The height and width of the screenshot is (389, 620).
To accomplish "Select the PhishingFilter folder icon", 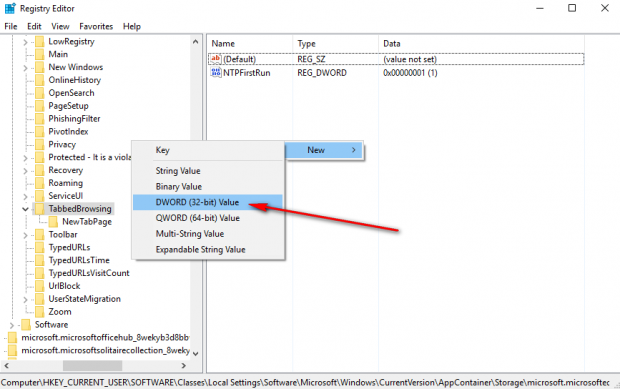I will [x=40, y=119].
